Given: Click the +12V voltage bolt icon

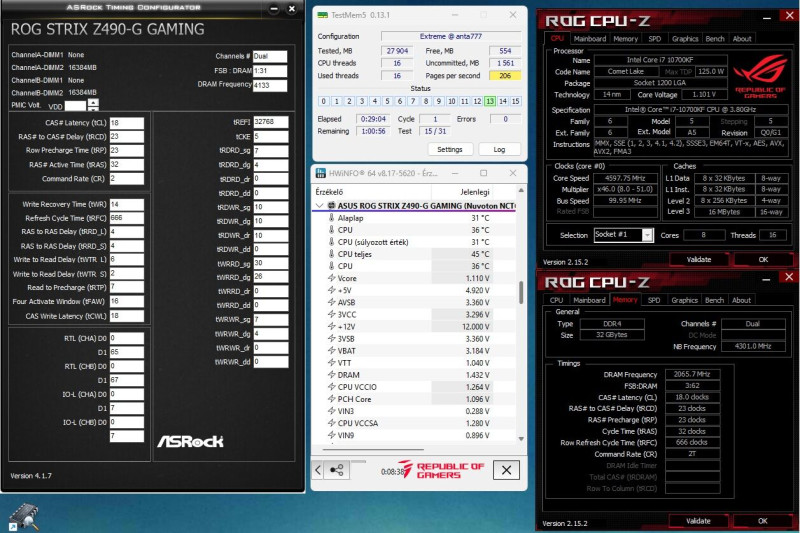Looking at the screenshot, I should [331, 326].
